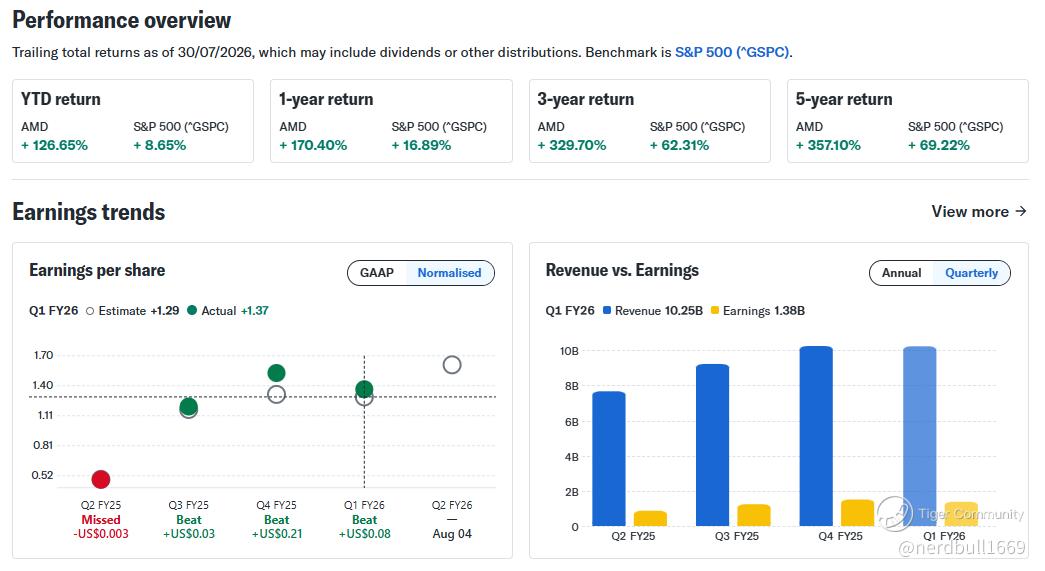The height and width of the screenshot is (571, 1045).
Task: Click the YTD return card
Action: coord(133,121)
